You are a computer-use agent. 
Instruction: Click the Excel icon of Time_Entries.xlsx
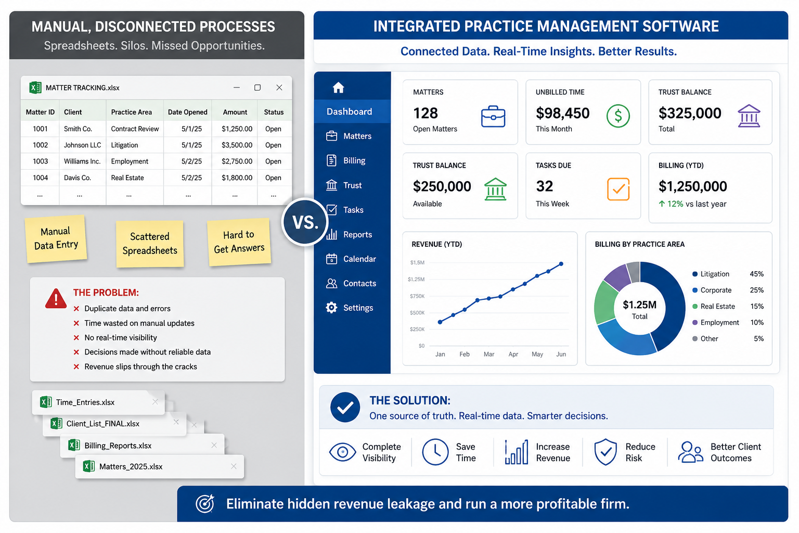(45, 402)
